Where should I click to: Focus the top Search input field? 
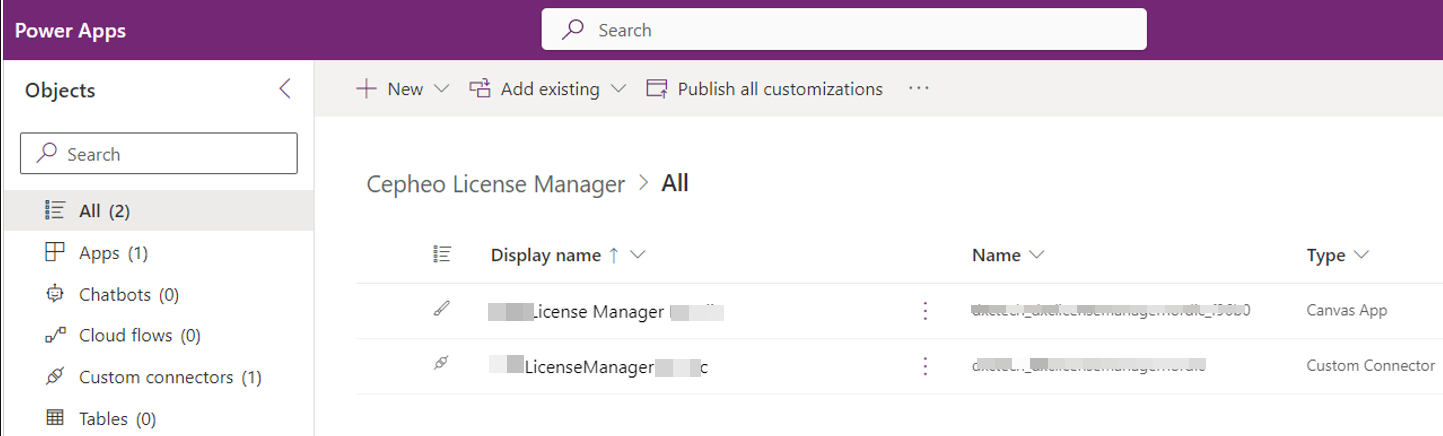[844, 30]
